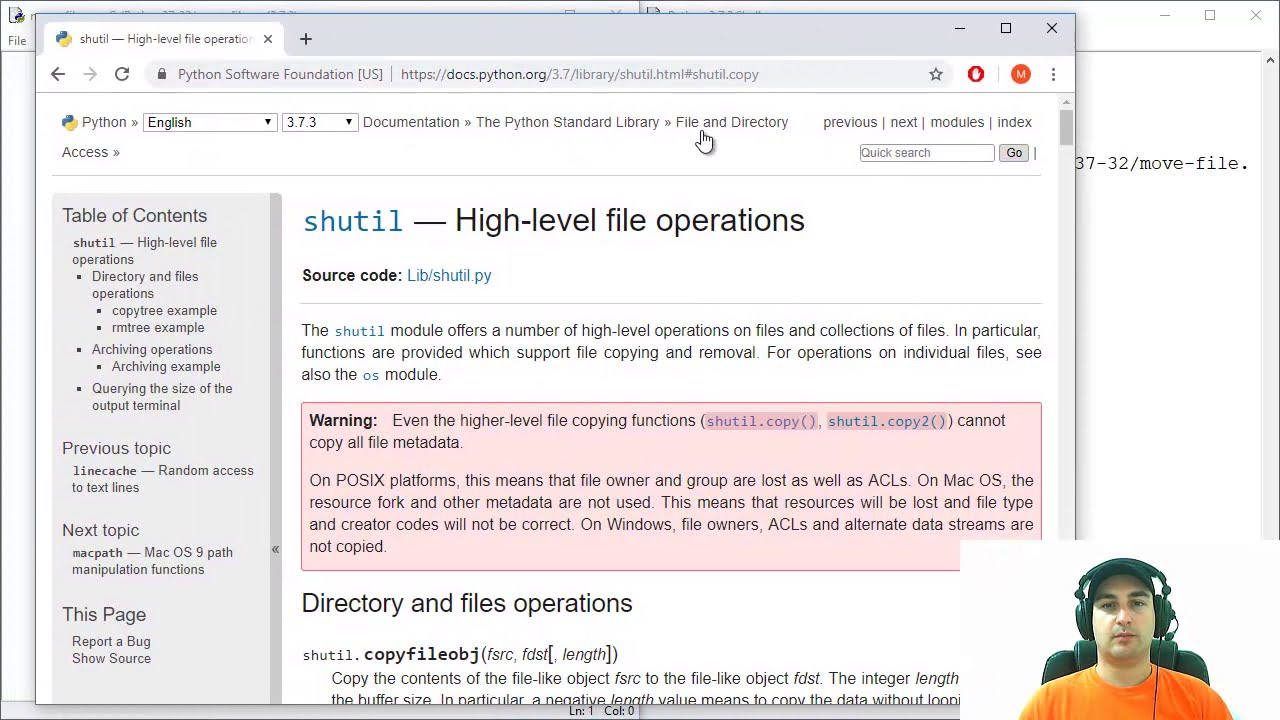Open the profile avatar M
Viewport: 1280px width, 720px height.
pos(1020,74)
